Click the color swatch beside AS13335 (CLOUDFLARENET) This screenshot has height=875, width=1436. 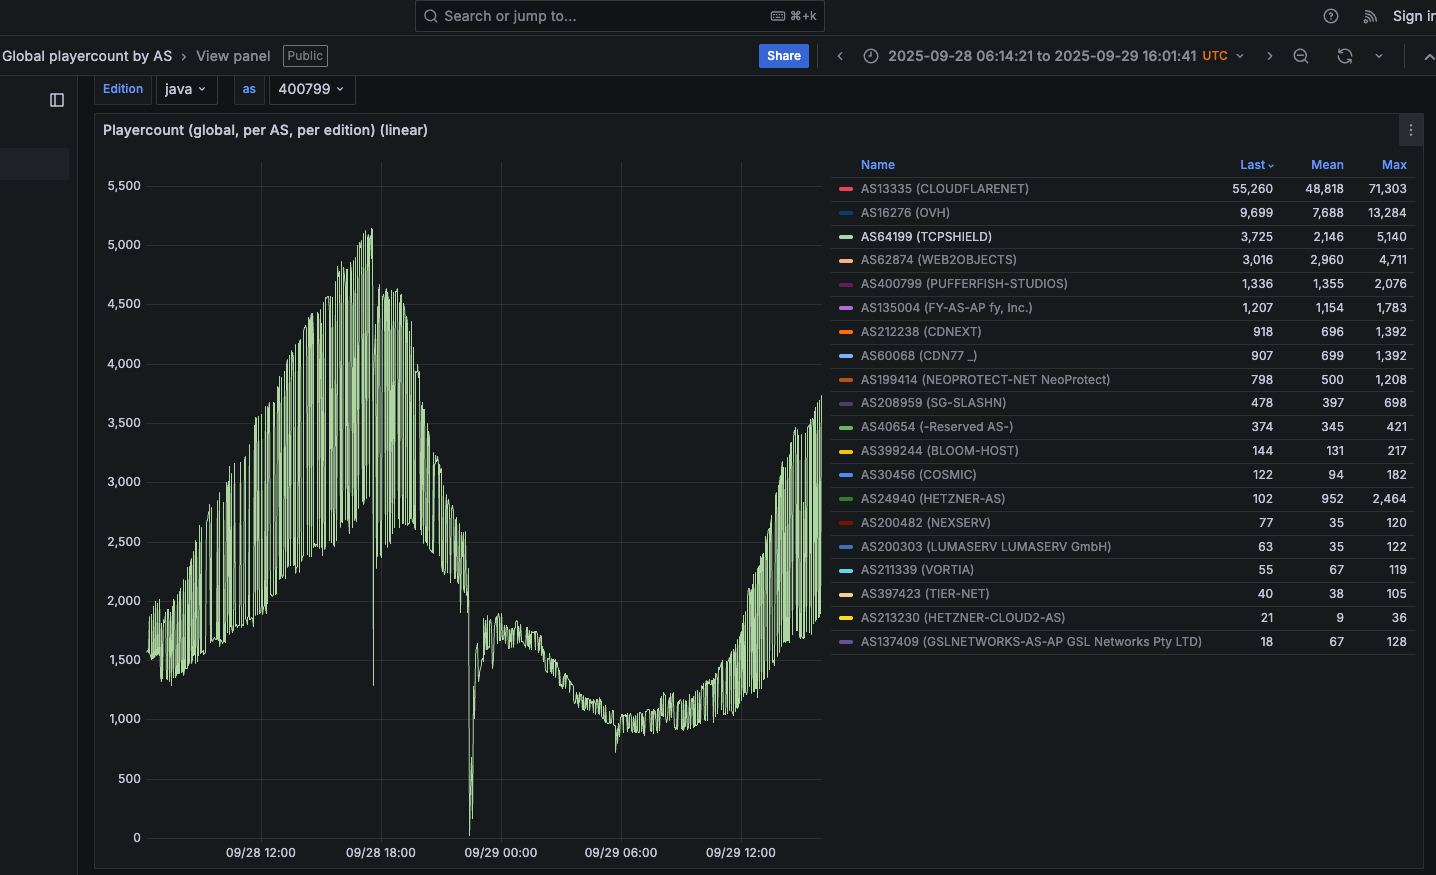[x=844, y=188]
